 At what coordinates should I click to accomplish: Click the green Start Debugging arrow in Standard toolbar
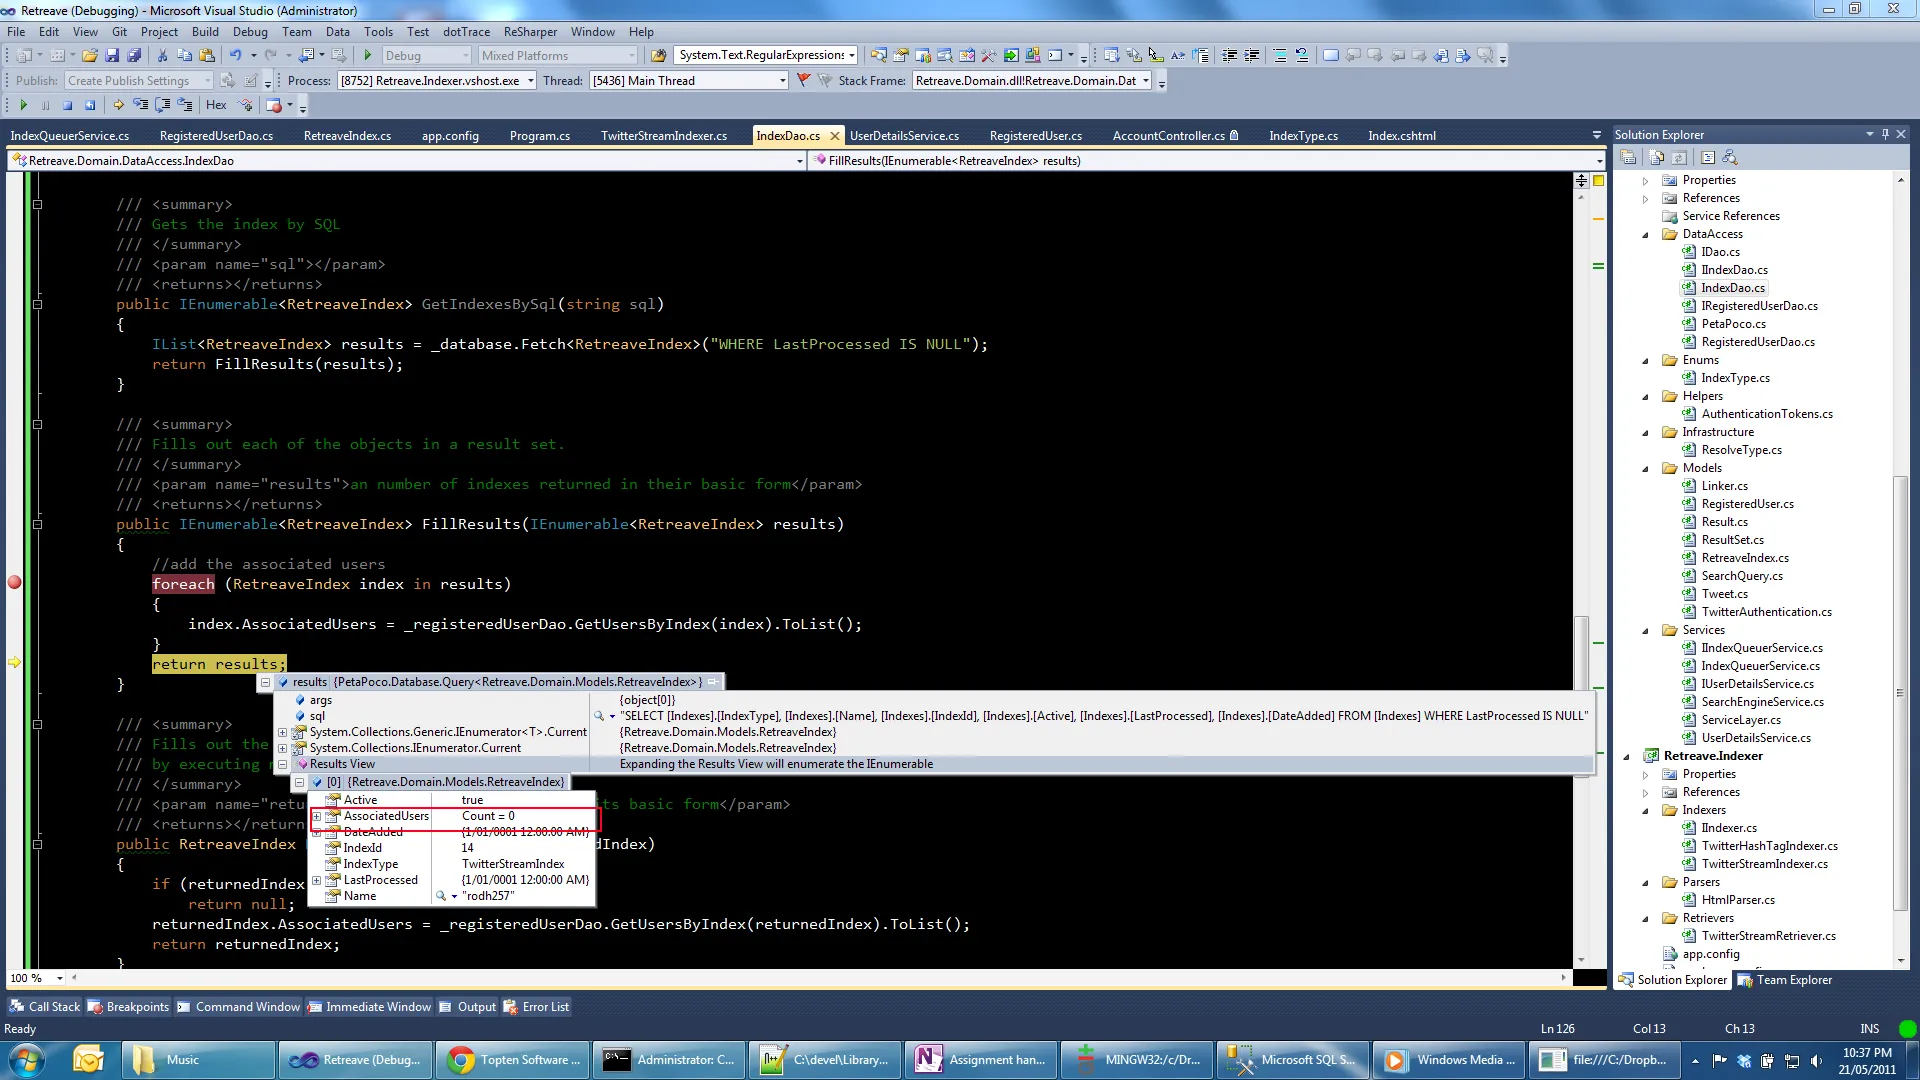point(368,56)
